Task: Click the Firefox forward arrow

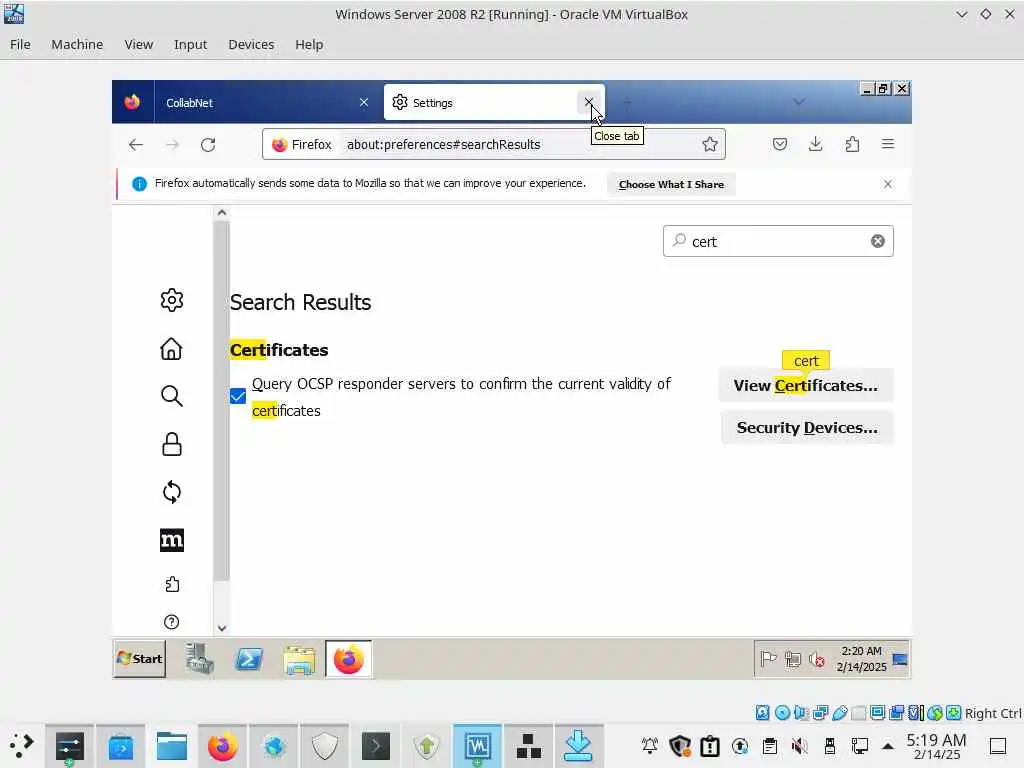Action: pyautogui.click(x=172, y=144)
